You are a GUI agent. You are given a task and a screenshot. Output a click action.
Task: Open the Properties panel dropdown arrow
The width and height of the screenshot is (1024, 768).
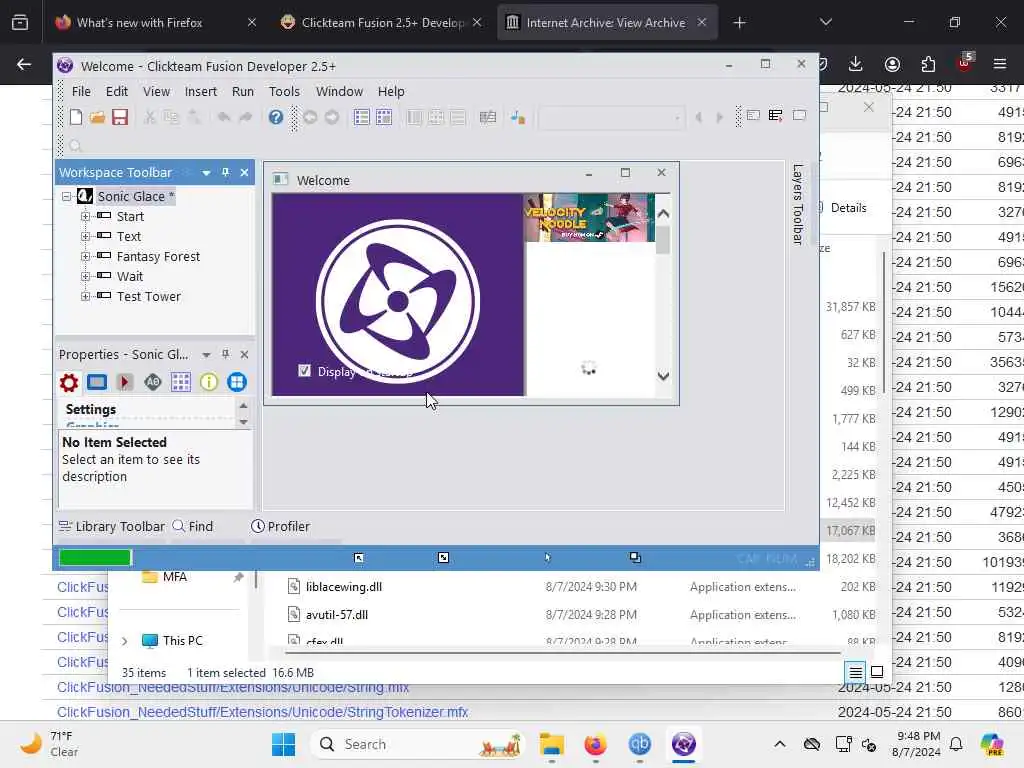click(206, 355)
